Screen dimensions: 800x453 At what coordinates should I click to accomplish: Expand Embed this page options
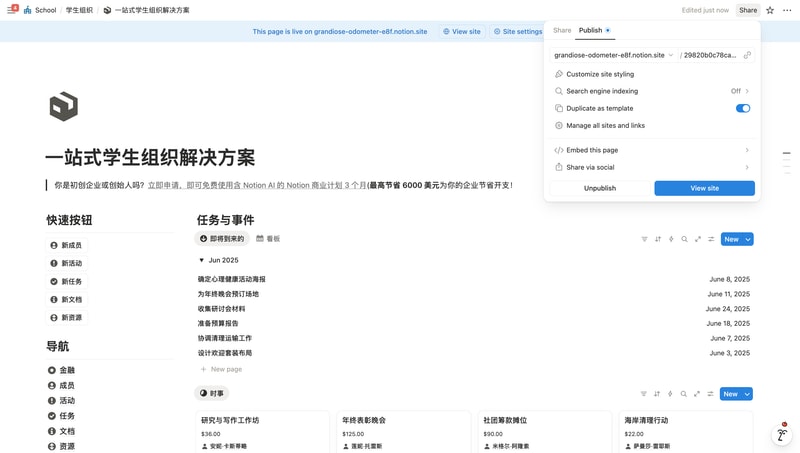tap(652, 150)
